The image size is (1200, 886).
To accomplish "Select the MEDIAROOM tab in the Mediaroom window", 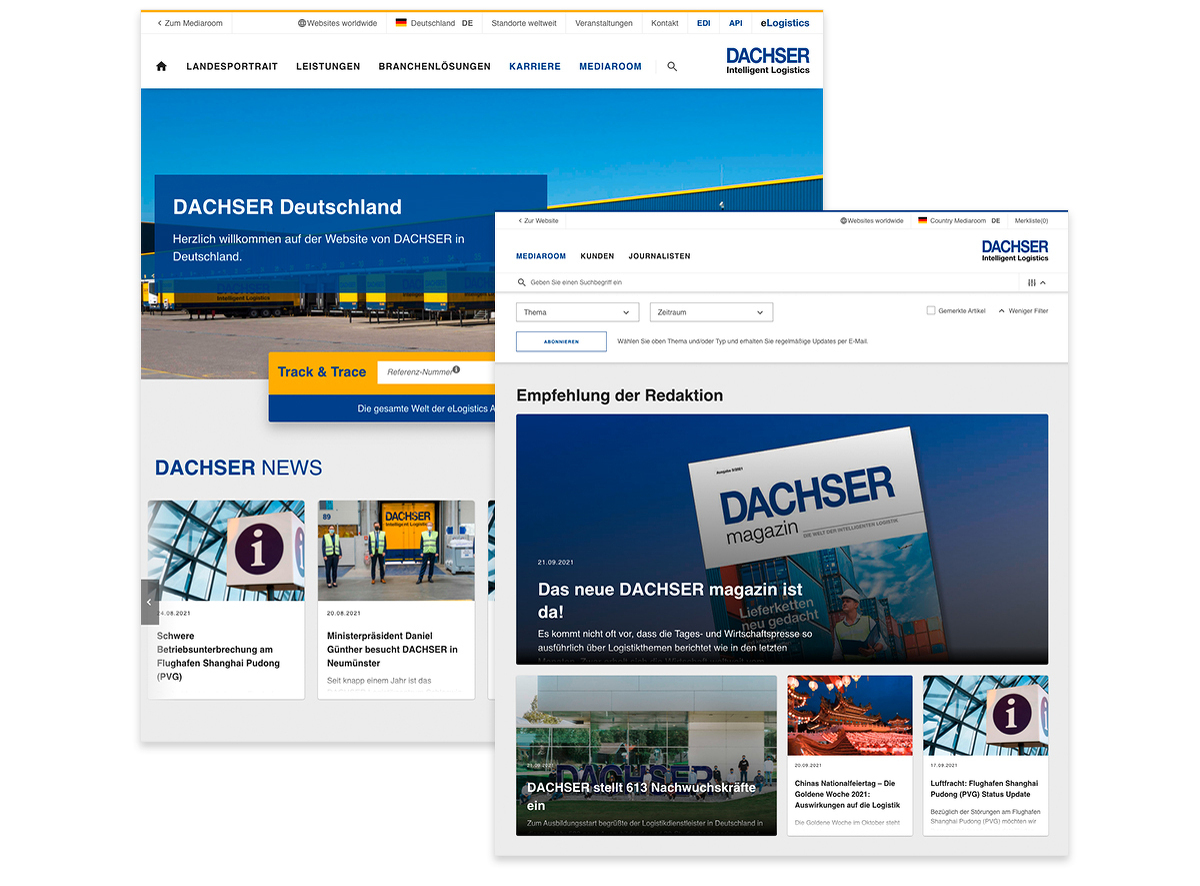I will [541, 256].
